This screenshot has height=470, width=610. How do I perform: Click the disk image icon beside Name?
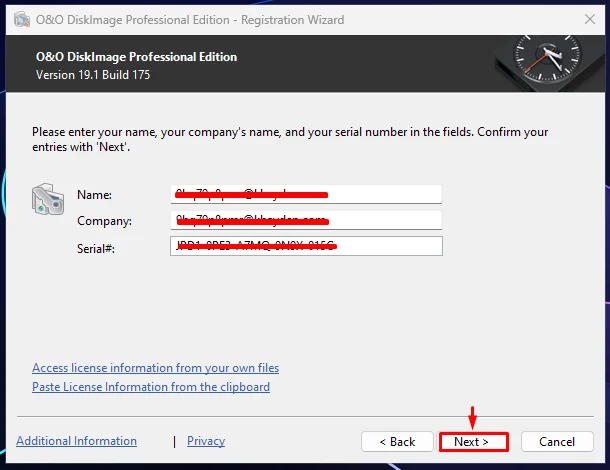[48, 199]
